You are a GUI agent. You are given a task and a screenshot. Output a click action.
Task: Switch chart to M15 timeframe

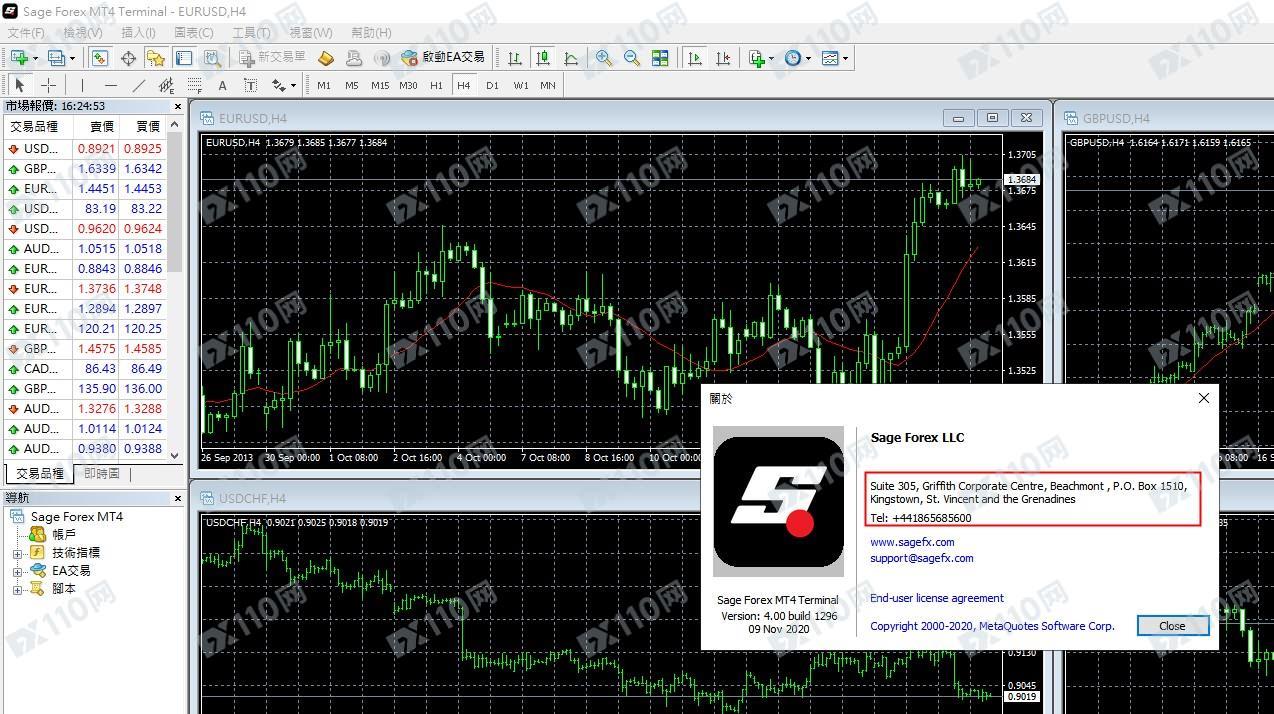pos(380,85)
